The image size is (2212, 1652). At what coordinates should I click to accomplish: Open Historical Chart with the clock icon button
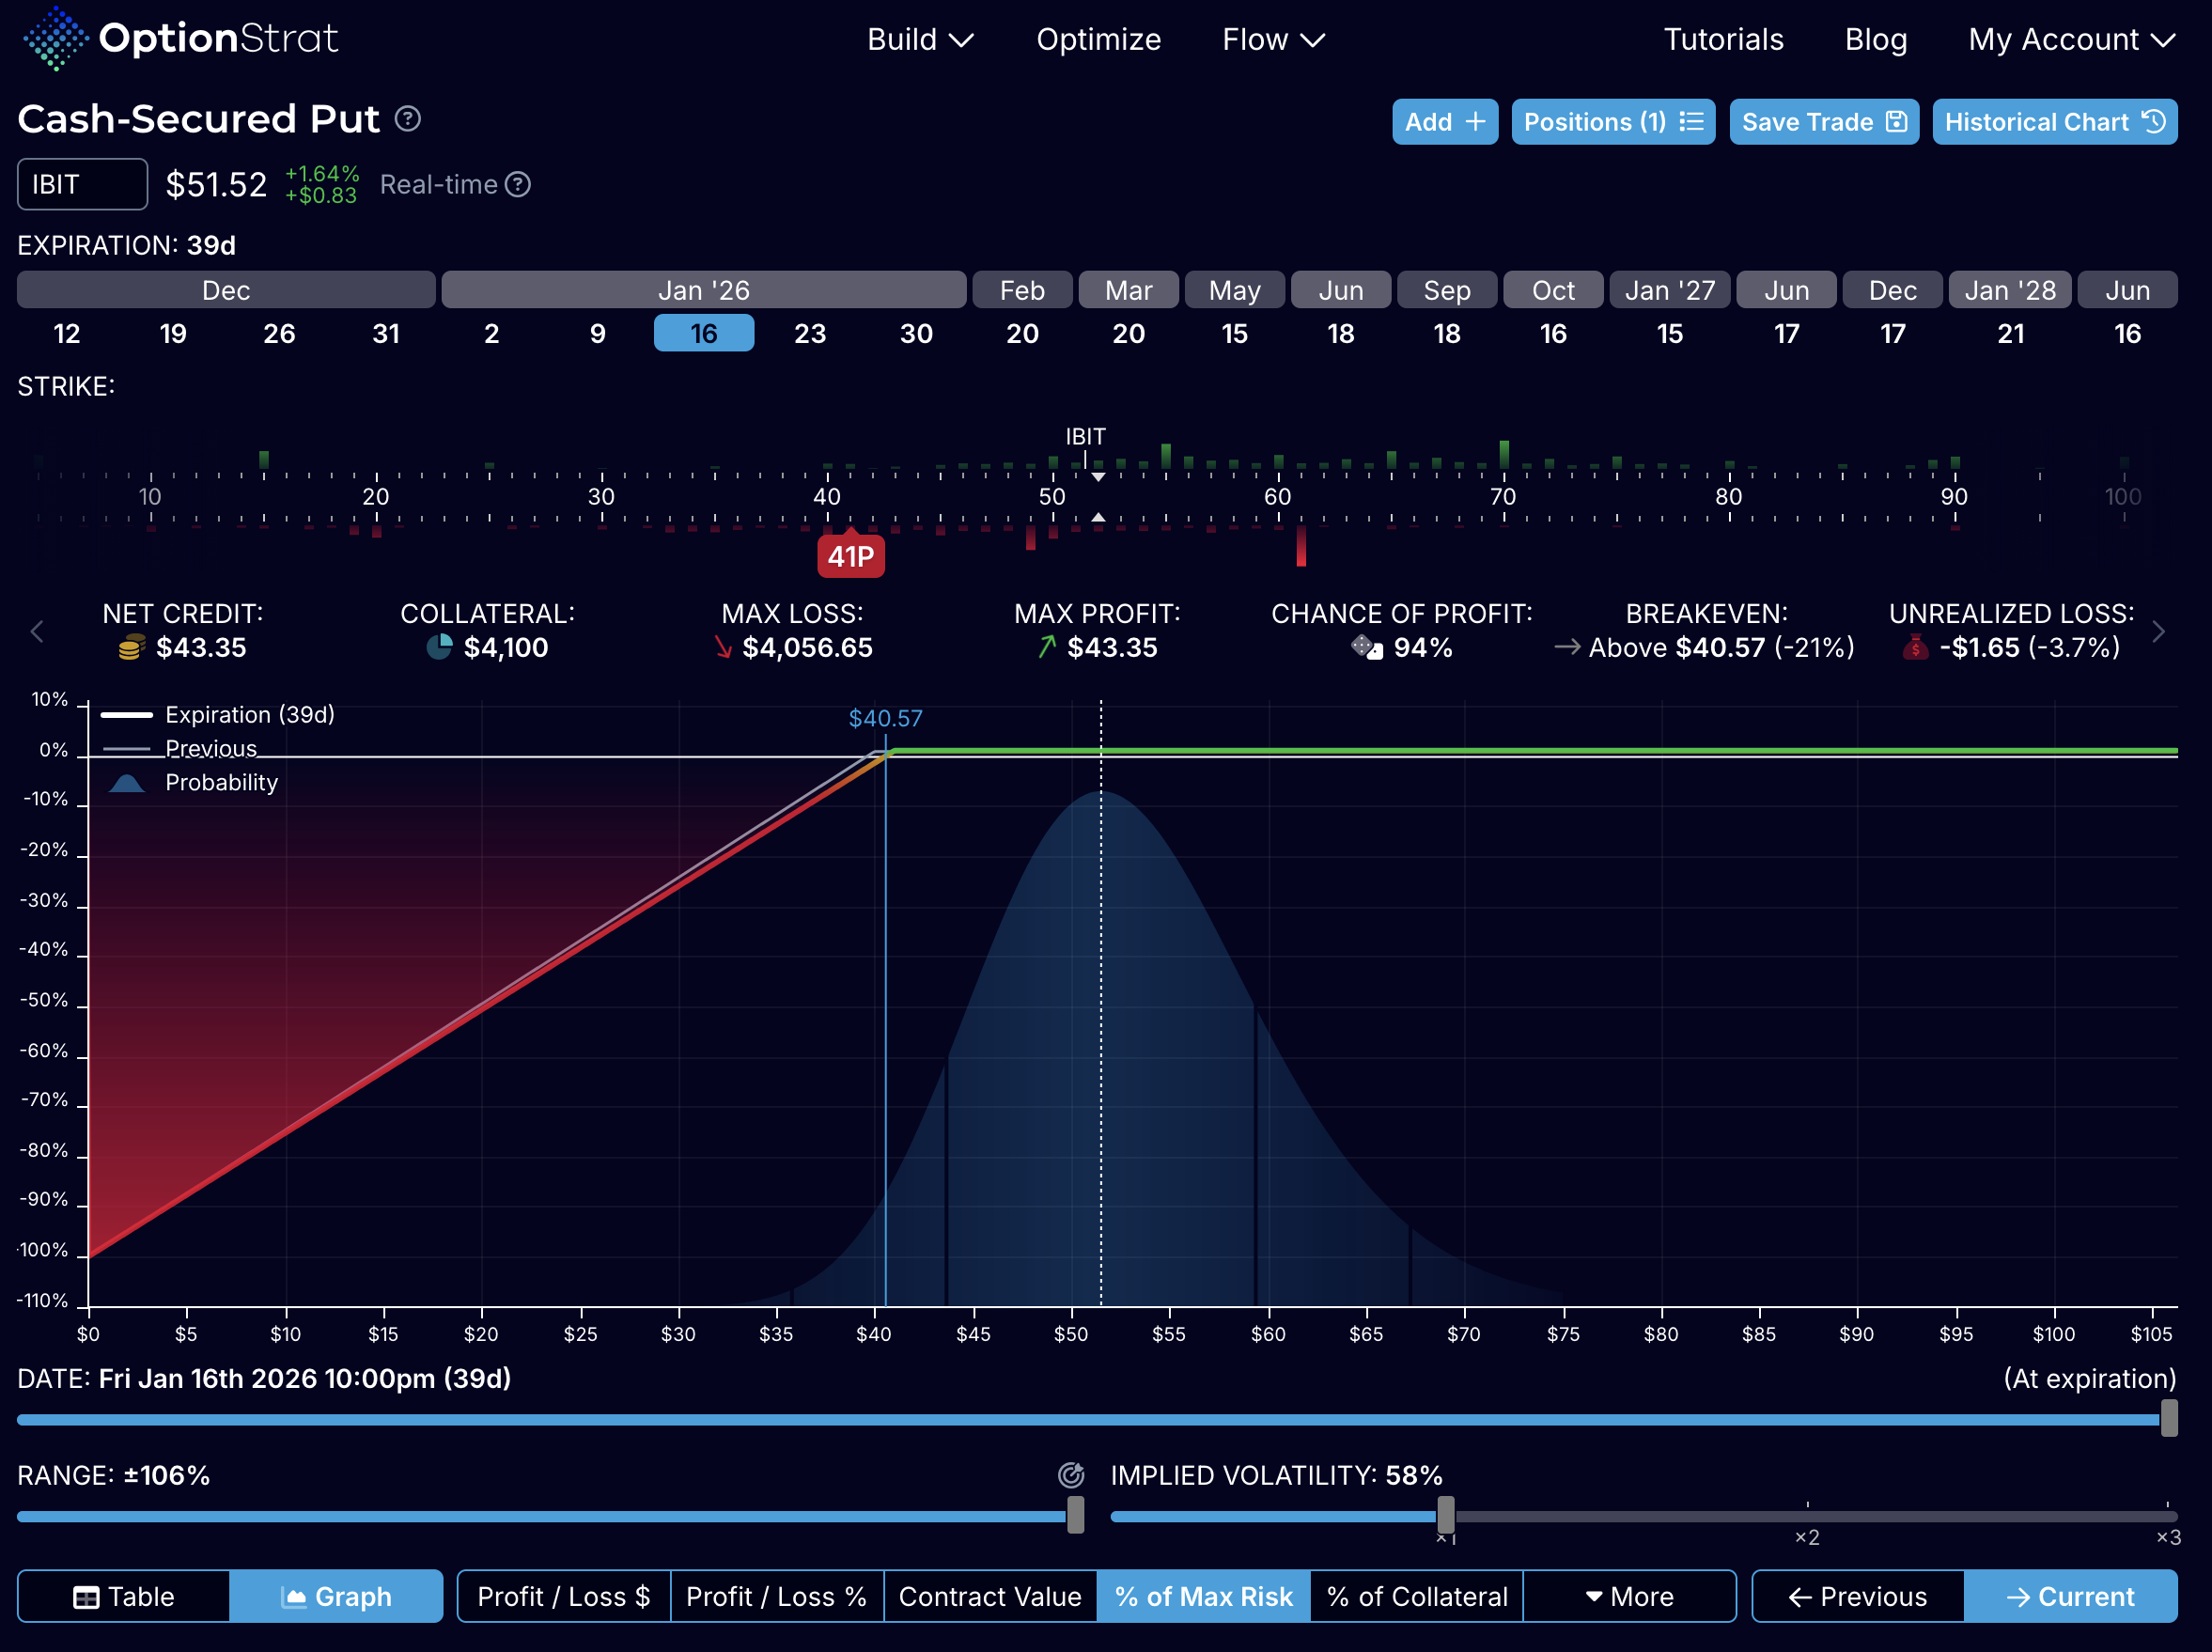click(2054, 122)
